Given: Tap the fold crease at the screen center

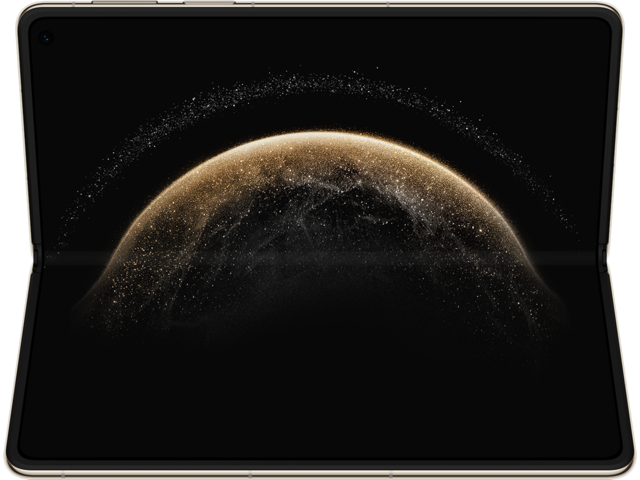Looking at the screenshot, I should 320,258.
